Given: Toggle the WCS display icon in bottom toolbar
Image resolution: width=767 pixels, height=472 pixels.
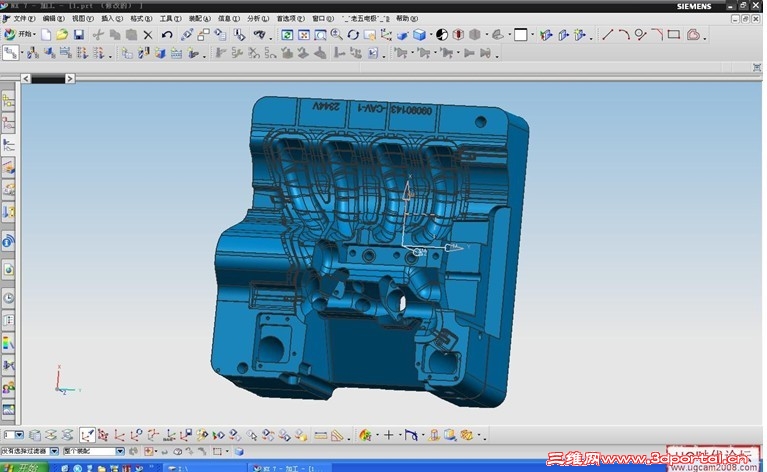Looking at the screenshot, I should pyautogui.click(x=87, y=435).
